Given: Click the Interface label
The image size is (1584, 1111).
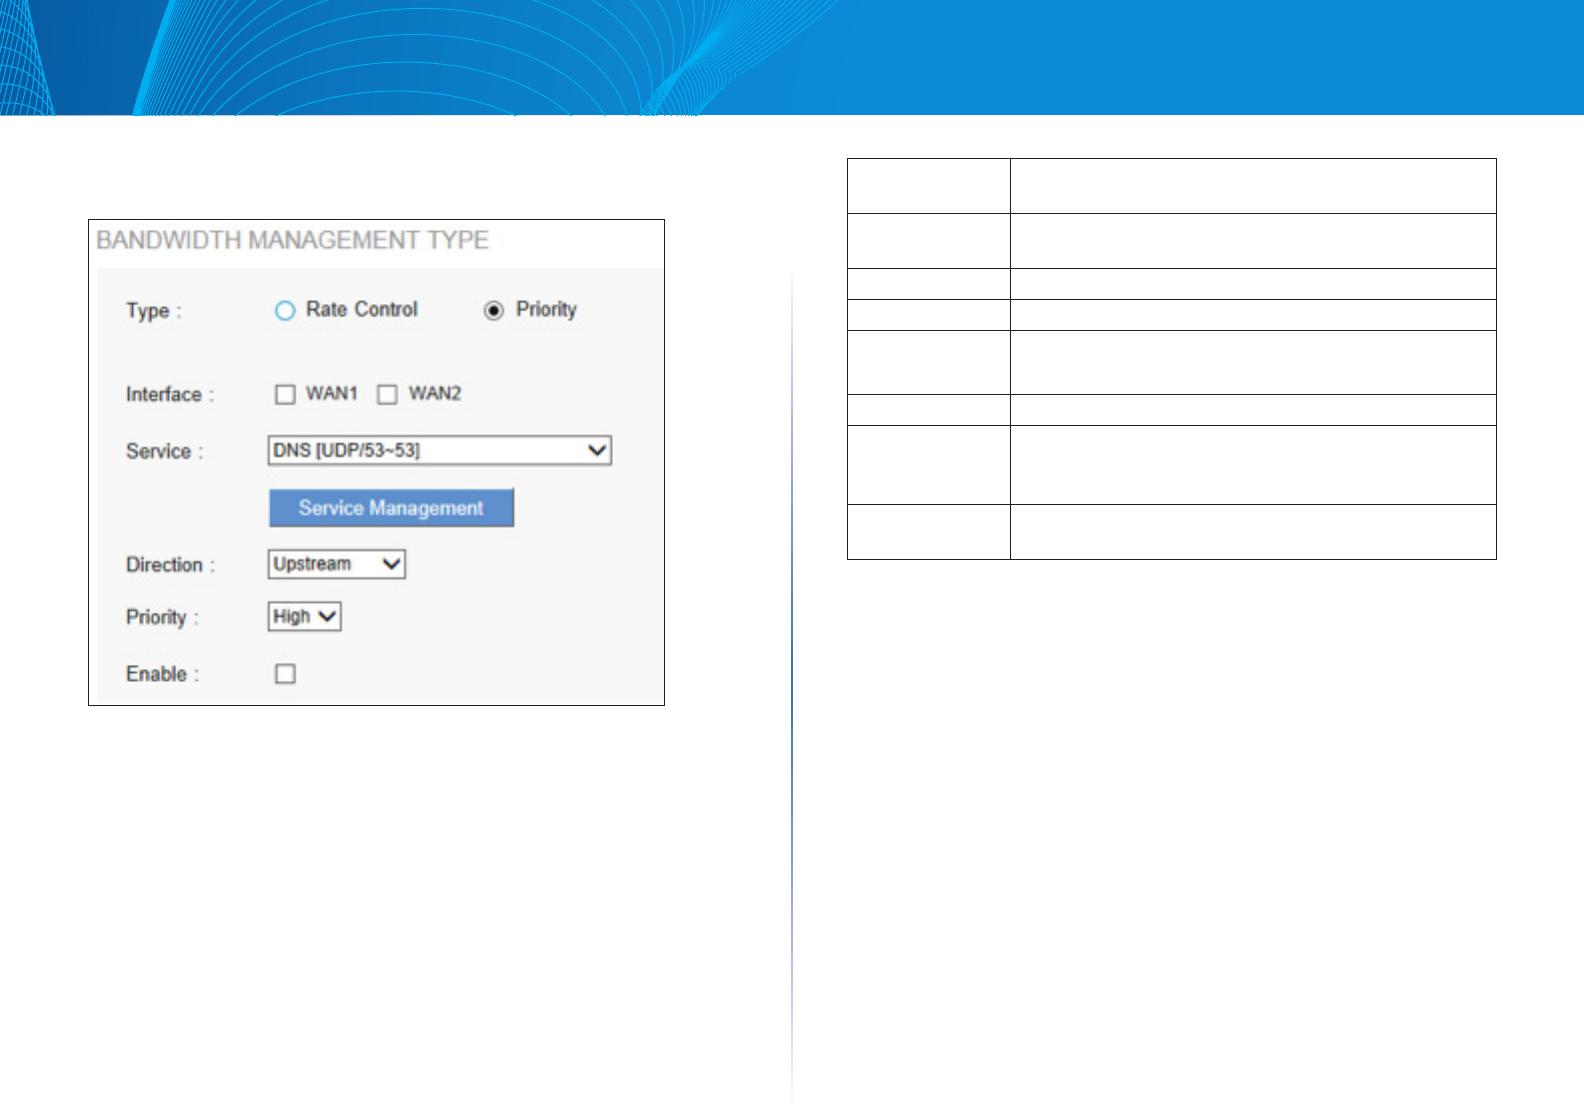Looking at the screenshot, I should (170, 395).
